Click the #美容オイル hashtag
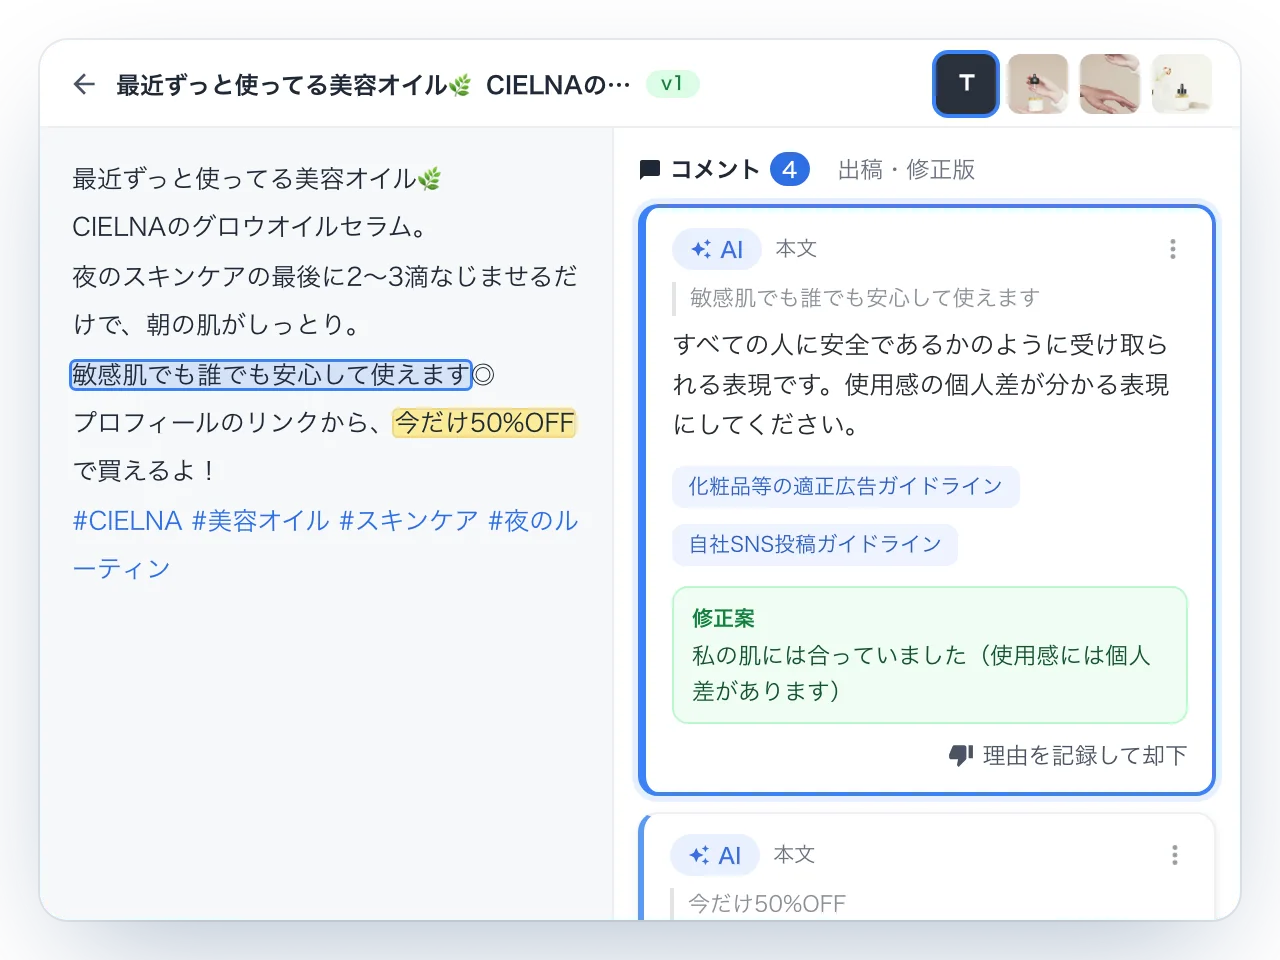 [x=260, y=521]
